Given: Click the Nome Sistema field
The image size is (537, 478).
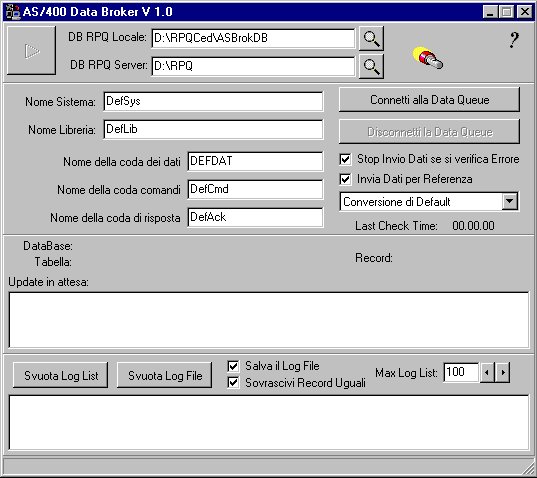Looking at the screenshot, I should click(x=213, y=101).
